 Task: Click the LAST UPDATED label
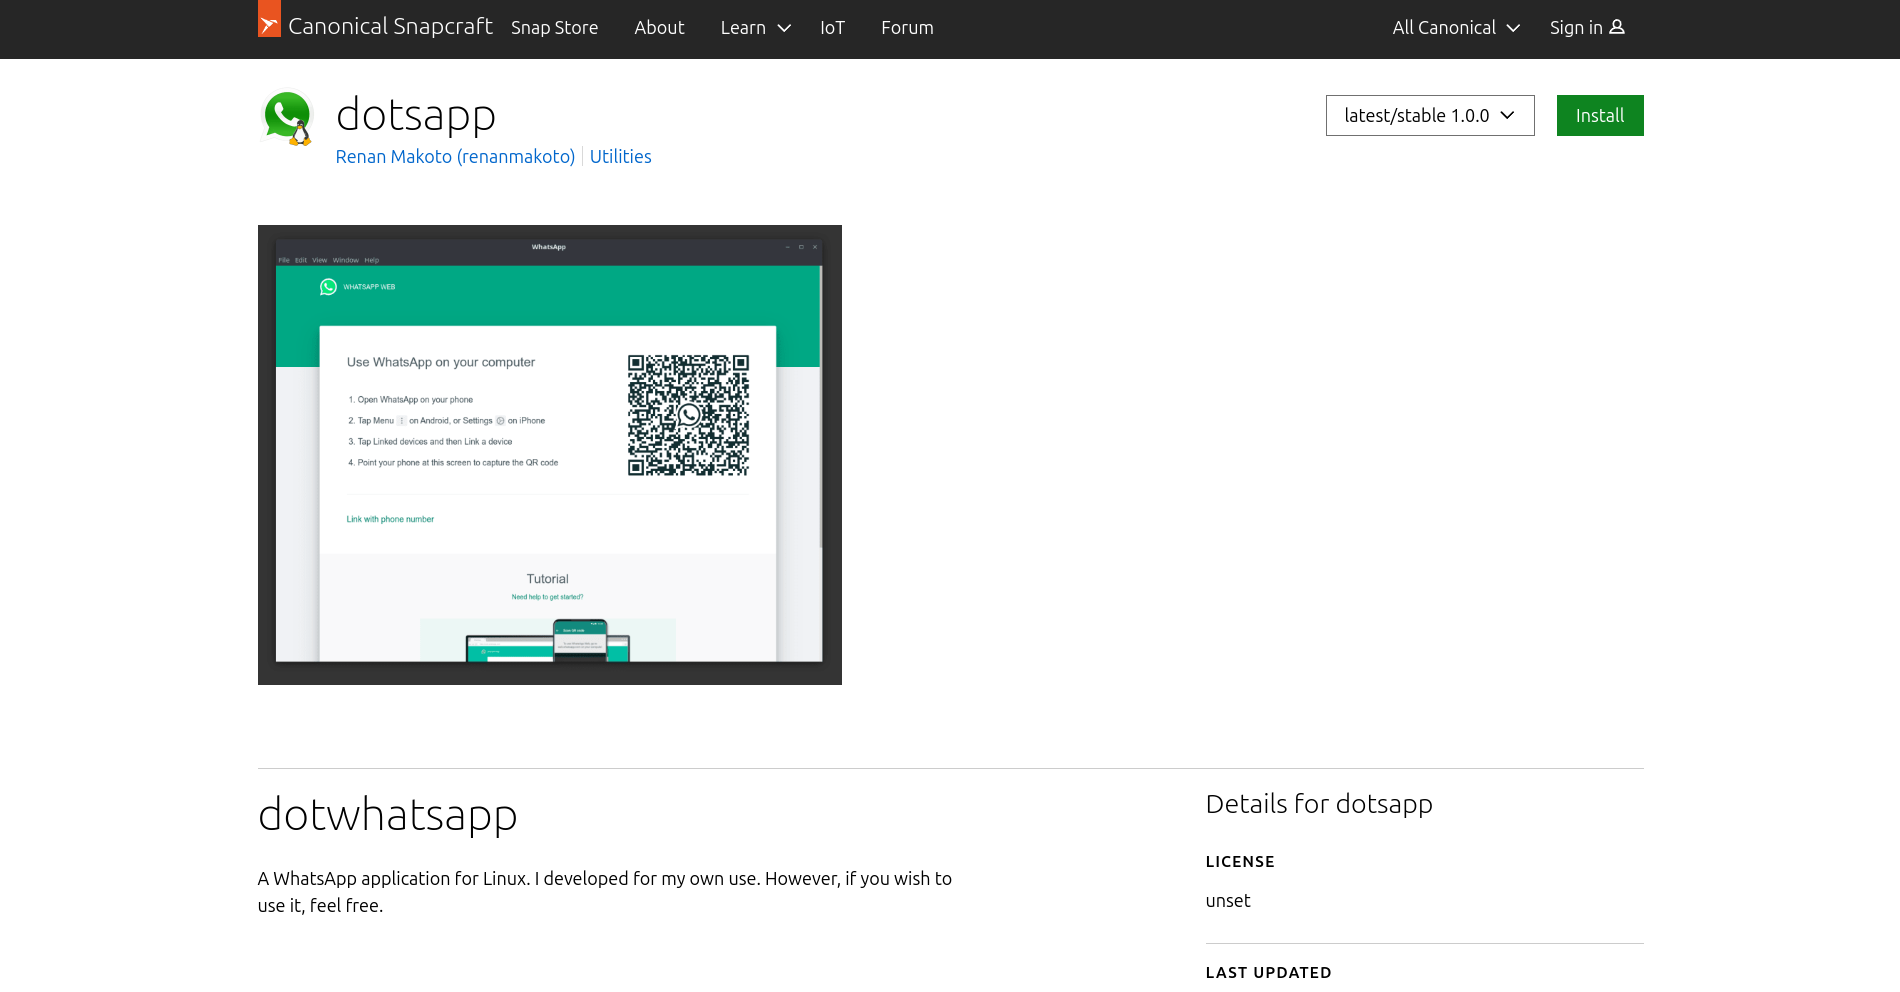(x=1268, y=973)
